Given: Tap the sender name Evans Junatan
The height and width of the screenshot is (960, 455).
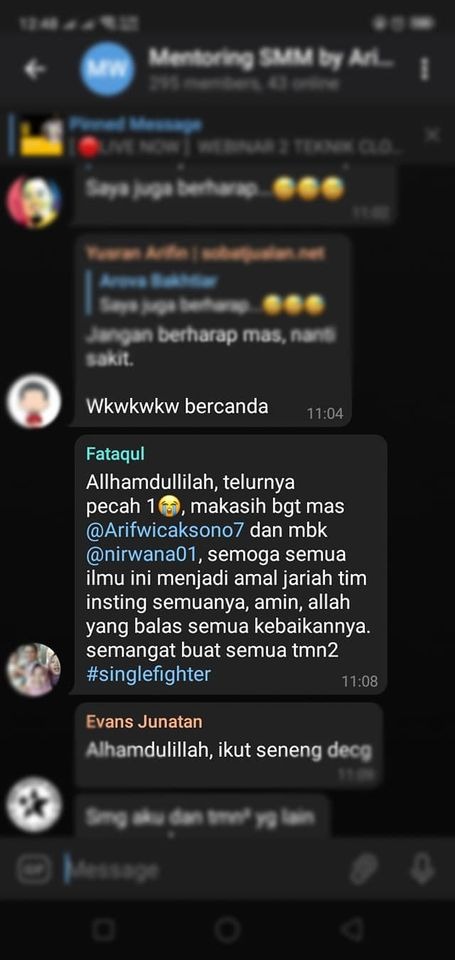Looking at the screenshot, I should coord(144,721).
